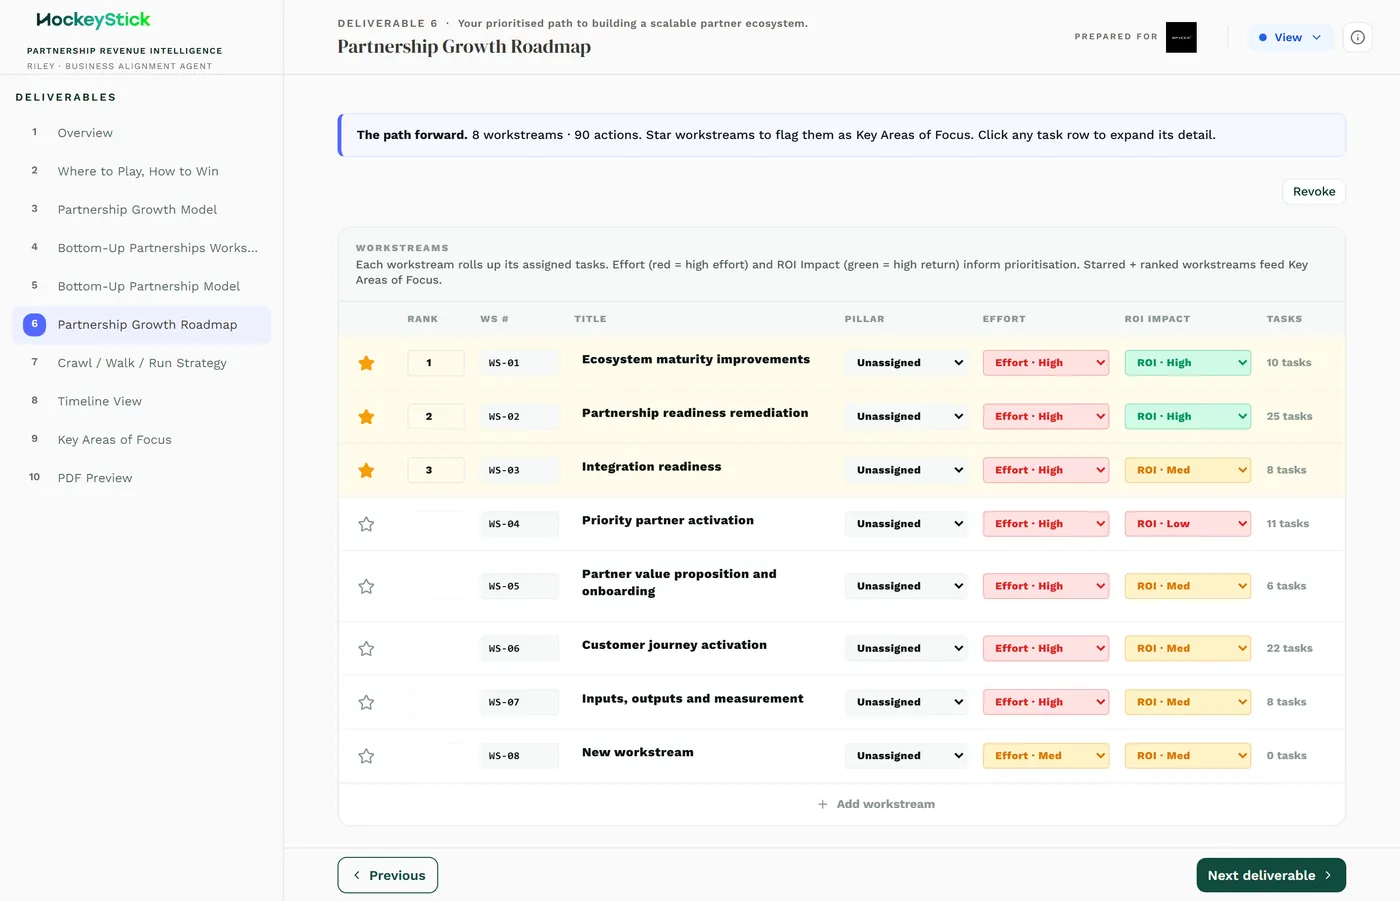The width and height of the screenshot is (1400, 901).
Task: Click the HockeyStick logo
Action: [93, 20]
